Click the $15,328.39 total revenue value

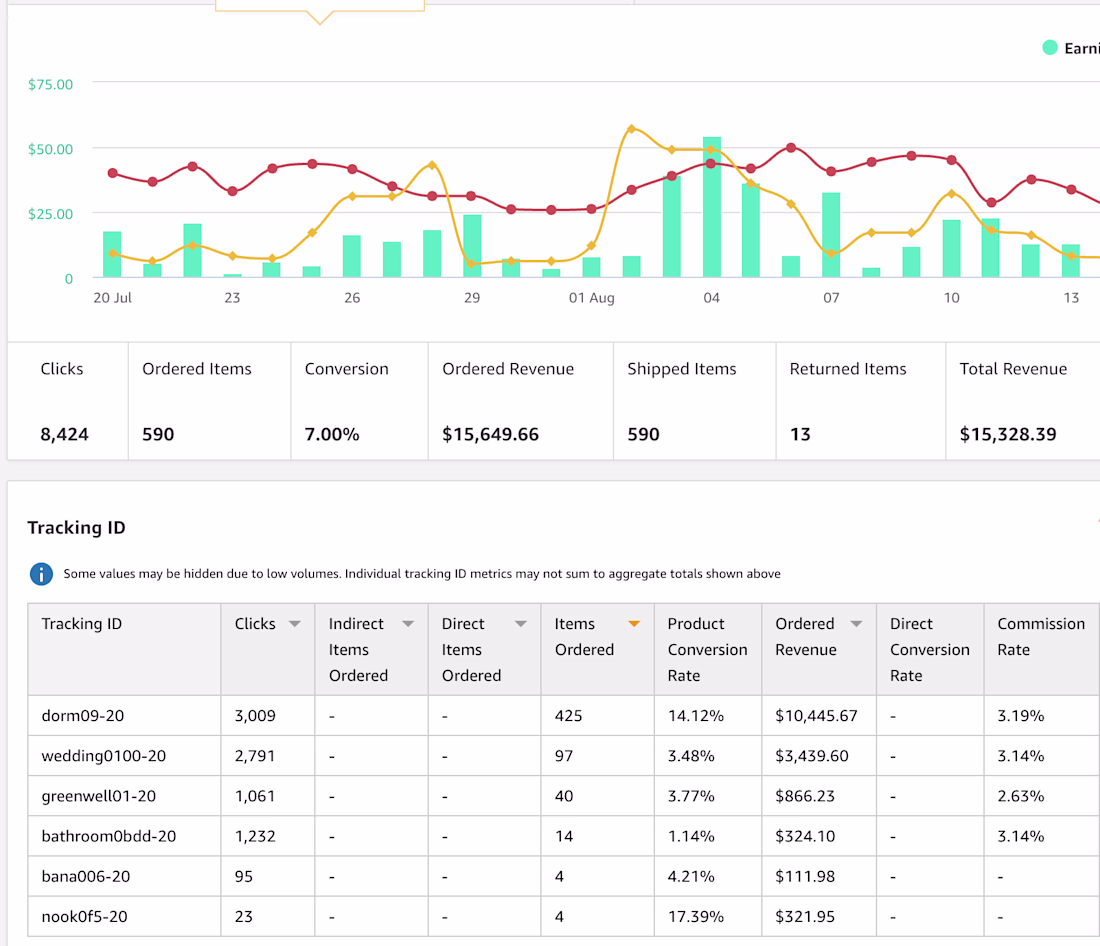[1007, 434]
